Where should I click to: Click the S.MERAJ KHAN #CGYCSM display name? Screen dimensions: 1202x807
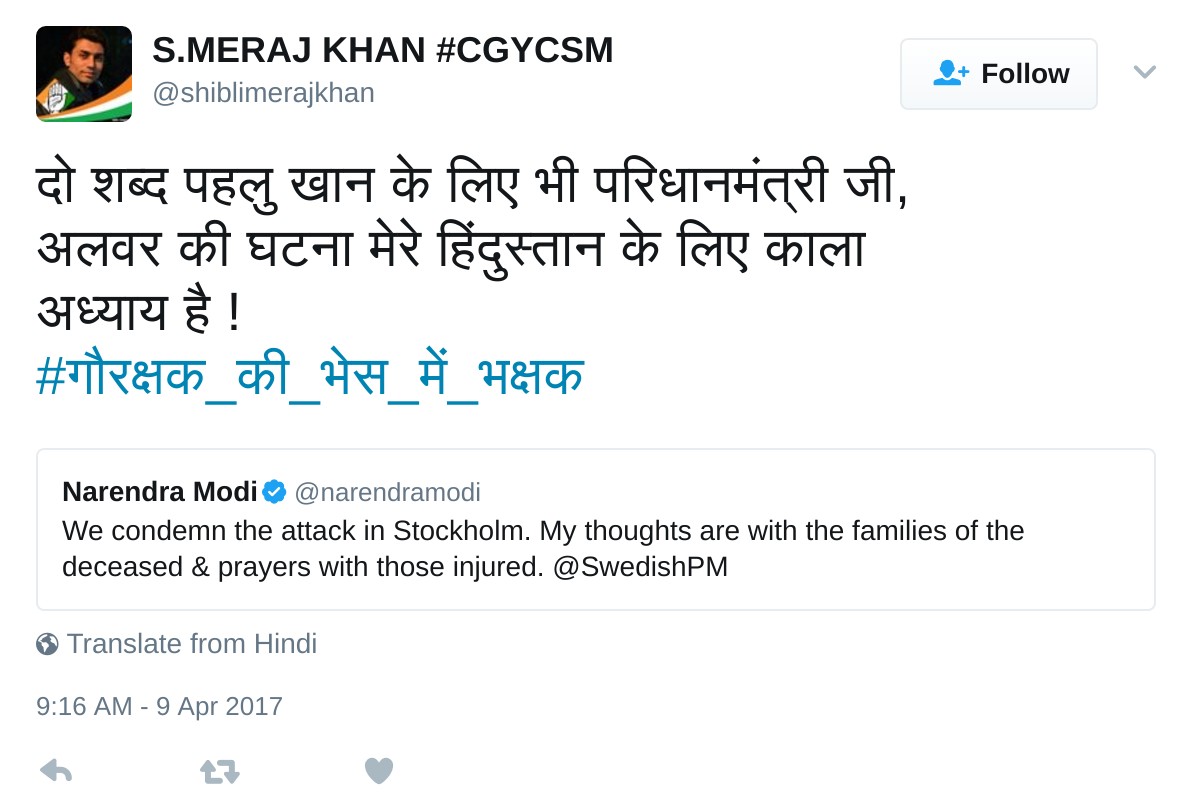[382, 50]
